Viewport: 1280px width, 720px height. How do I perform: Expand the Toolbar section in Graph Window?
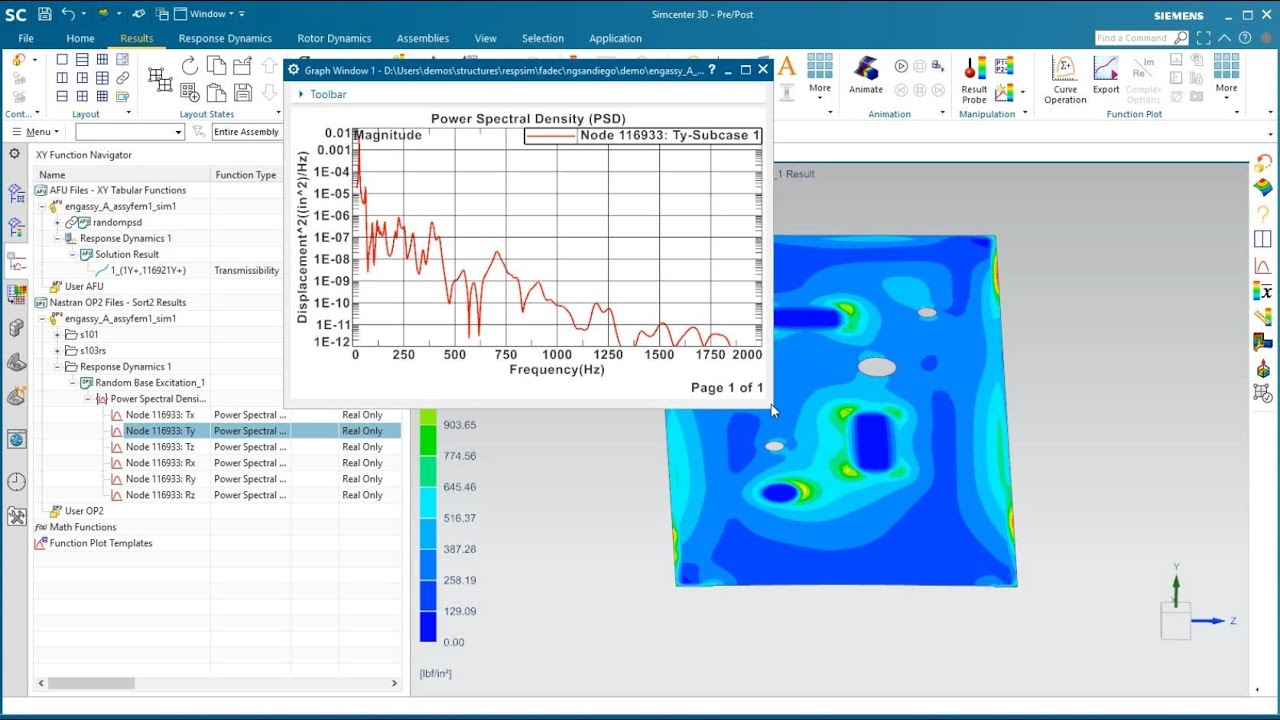(x=301, y=94)
